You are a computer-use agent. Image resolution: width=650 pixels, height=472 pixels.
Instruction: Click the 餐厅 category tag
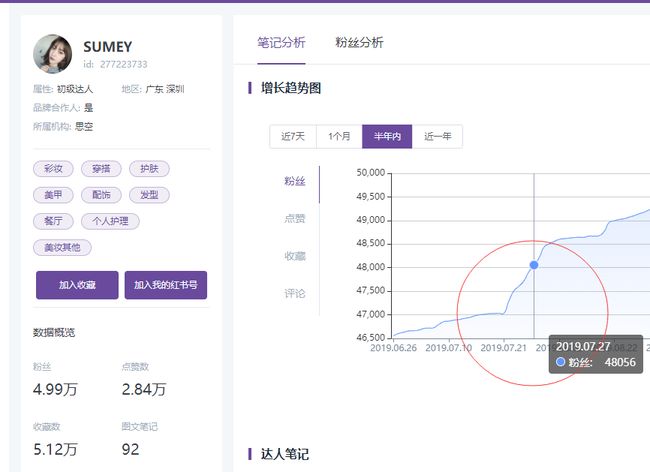tap(53, 221)
